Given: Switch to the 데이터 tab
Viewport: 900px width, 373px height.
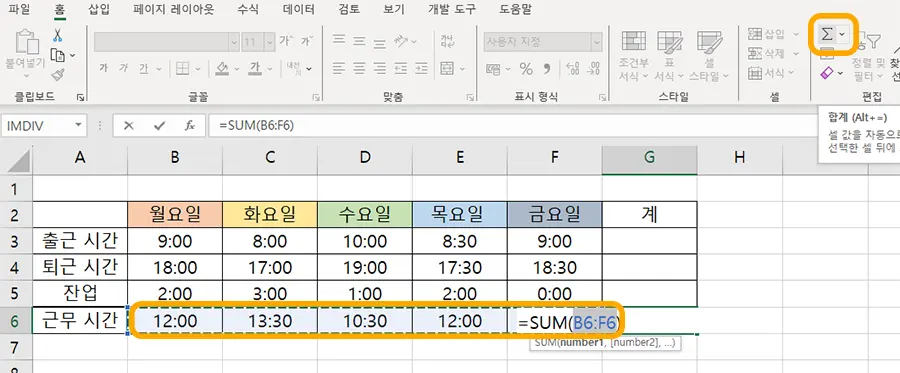Looking at the screenshot, I should 298,9.
